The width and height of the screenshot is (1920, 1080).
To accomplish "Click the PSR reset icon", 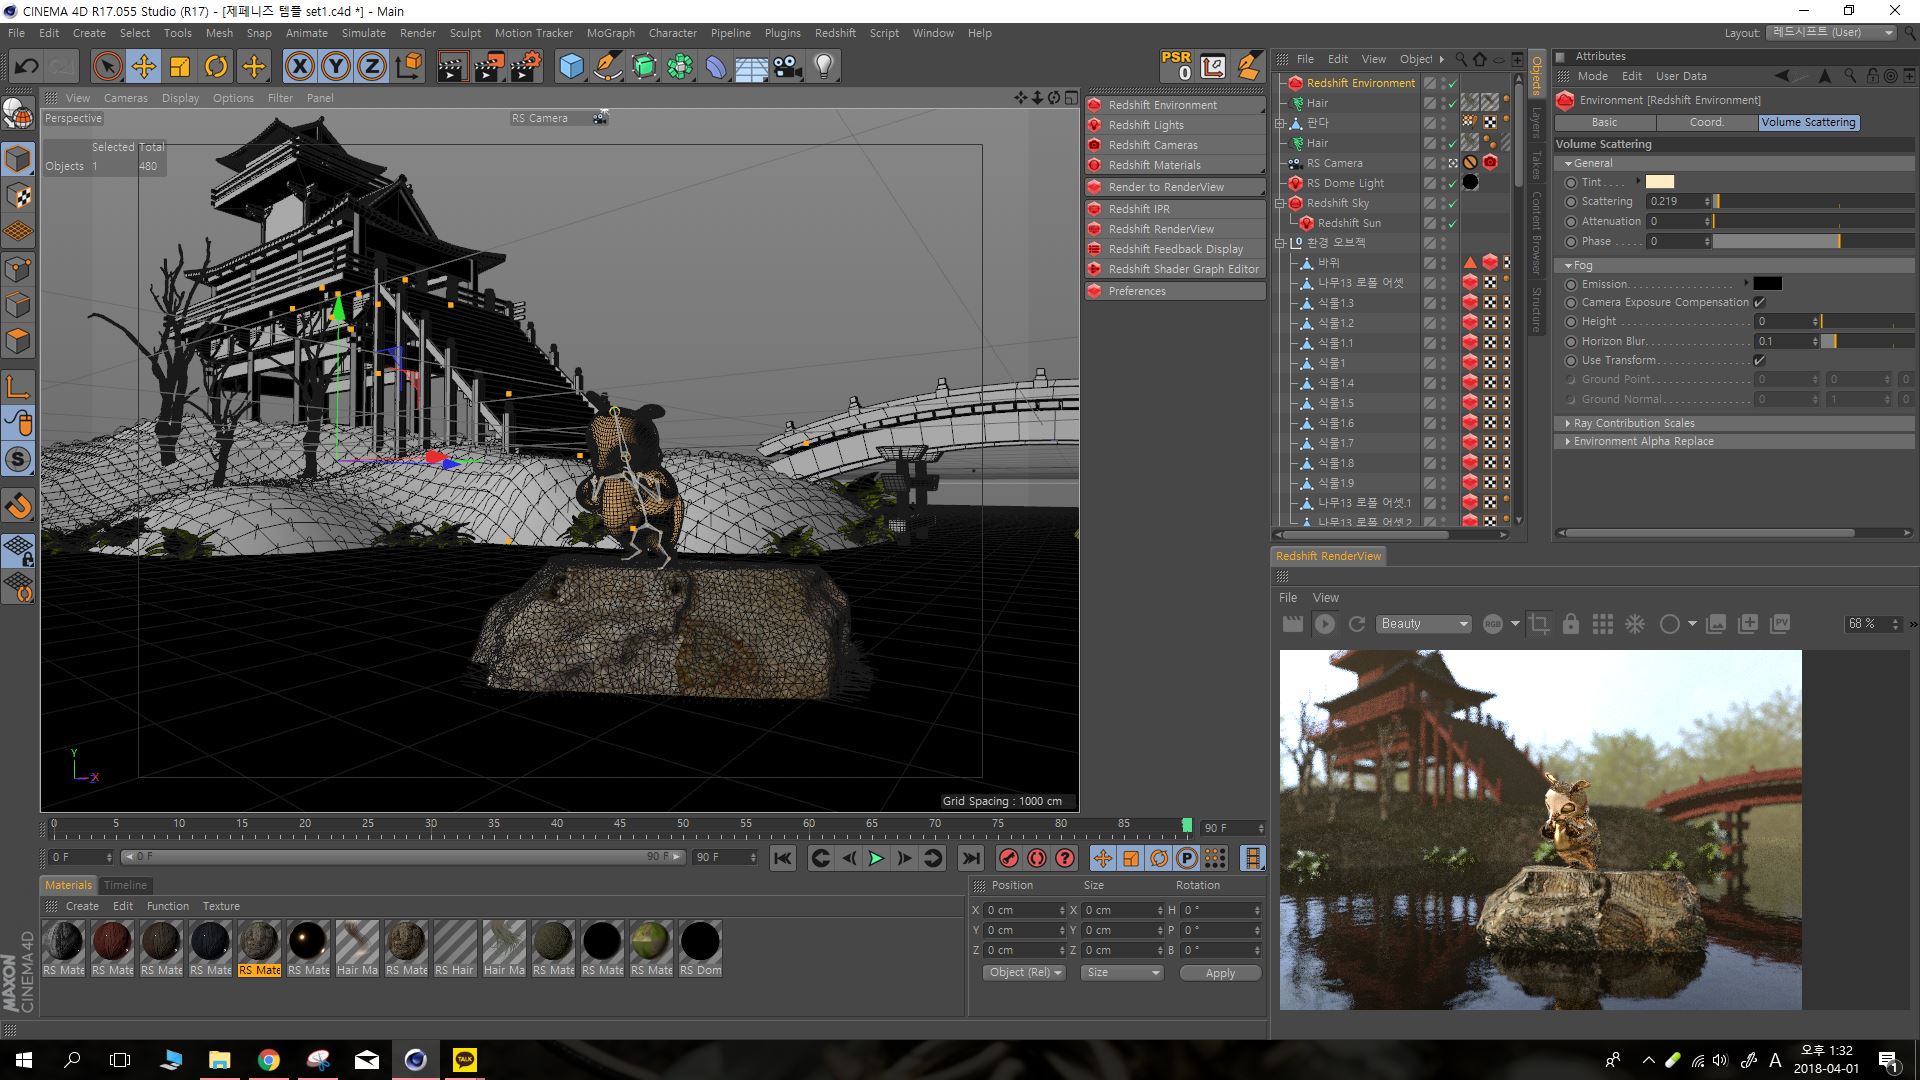I will point(1176,66).
